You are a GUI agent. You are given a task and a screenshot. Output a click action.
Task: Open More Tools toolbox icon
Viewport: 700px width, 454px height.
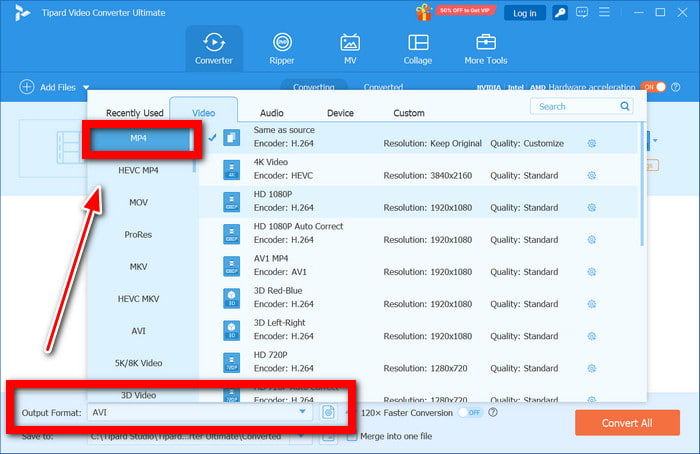coord(486,43)
